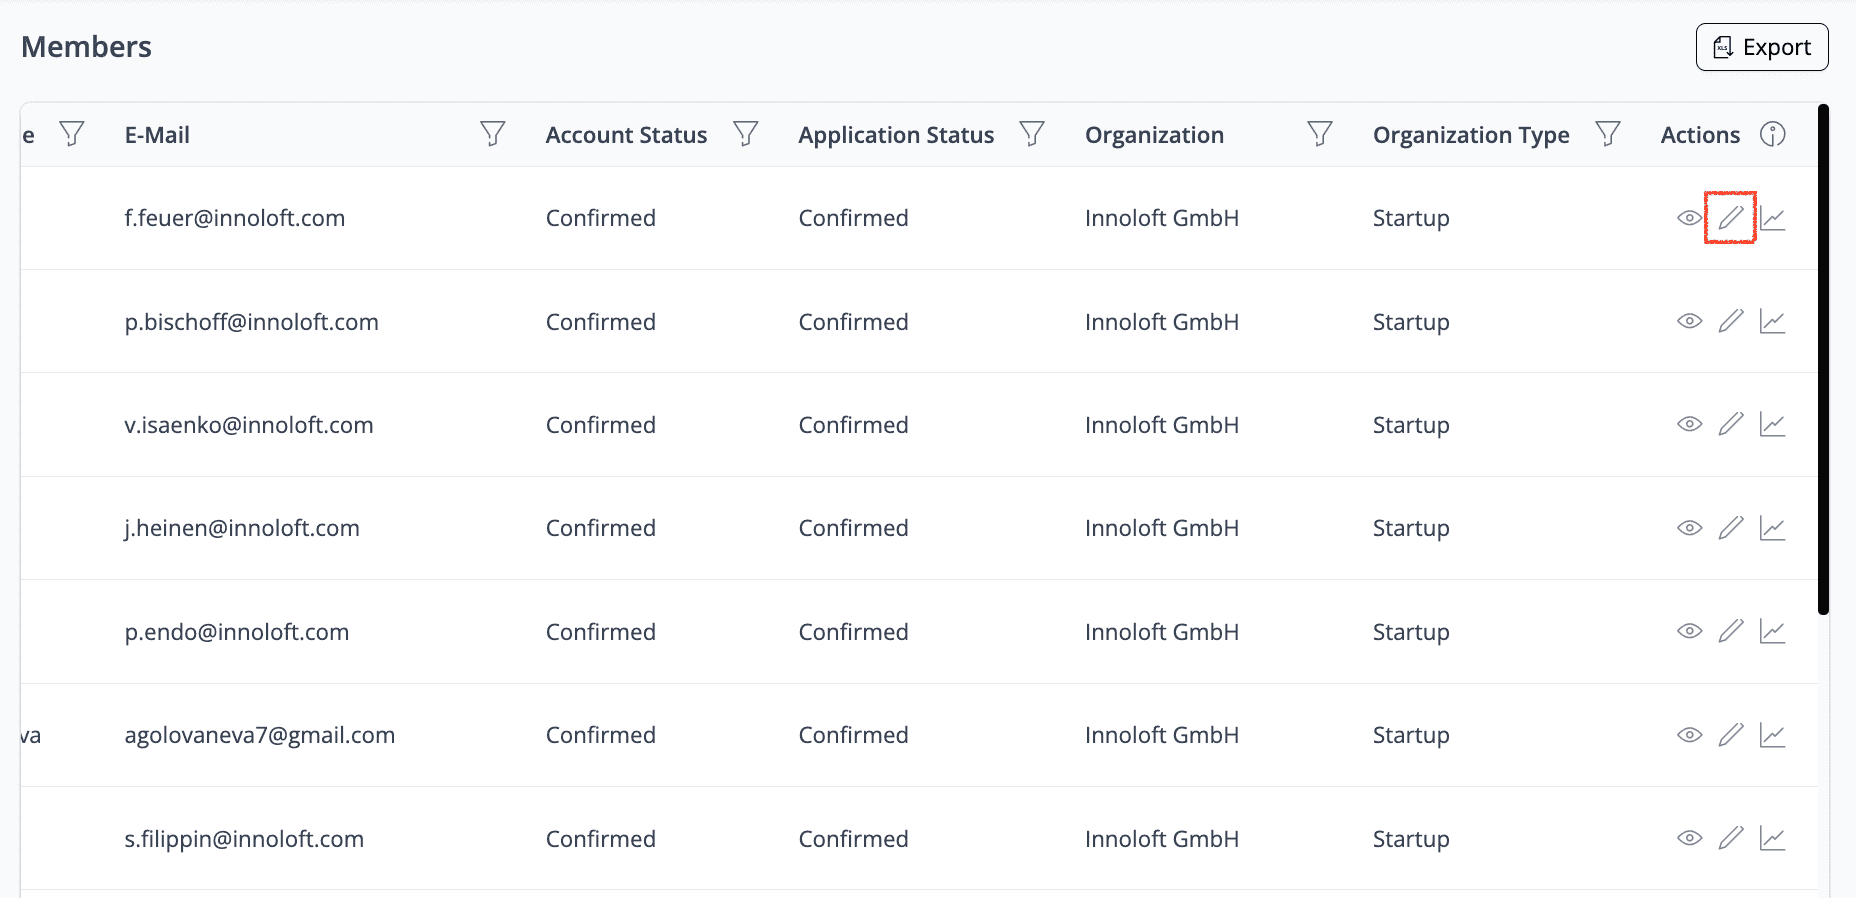Viewport: 1856px width, 898px height.
Task: Filter by Organization column
Action: (1319, 134)
